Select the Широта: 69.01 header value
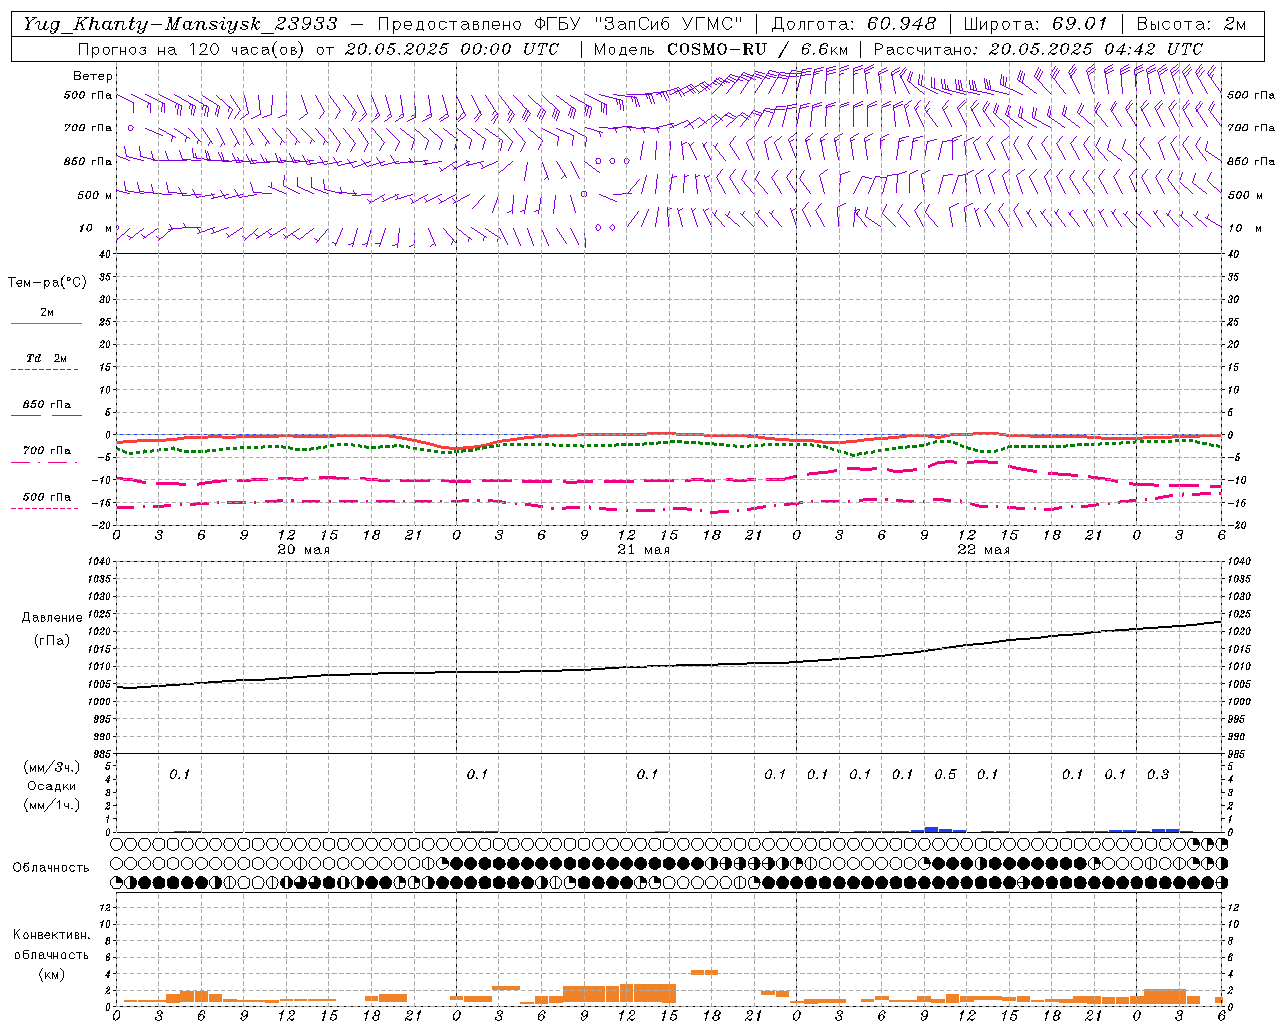The width and height of the screenshot is (1280, 1024). pyautogui.click(x=1035, y=24)
